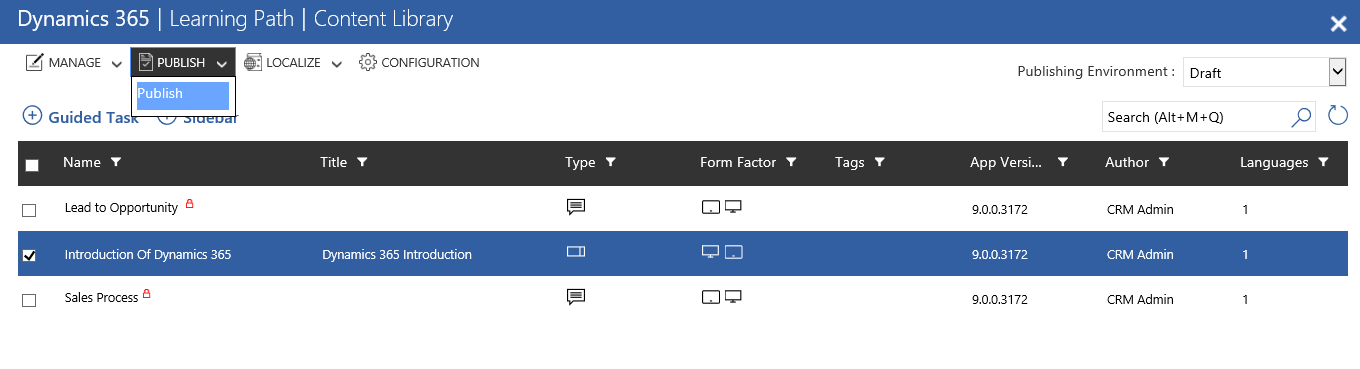
Task: Click the Name column filter icon
Action: pos(115,162)
